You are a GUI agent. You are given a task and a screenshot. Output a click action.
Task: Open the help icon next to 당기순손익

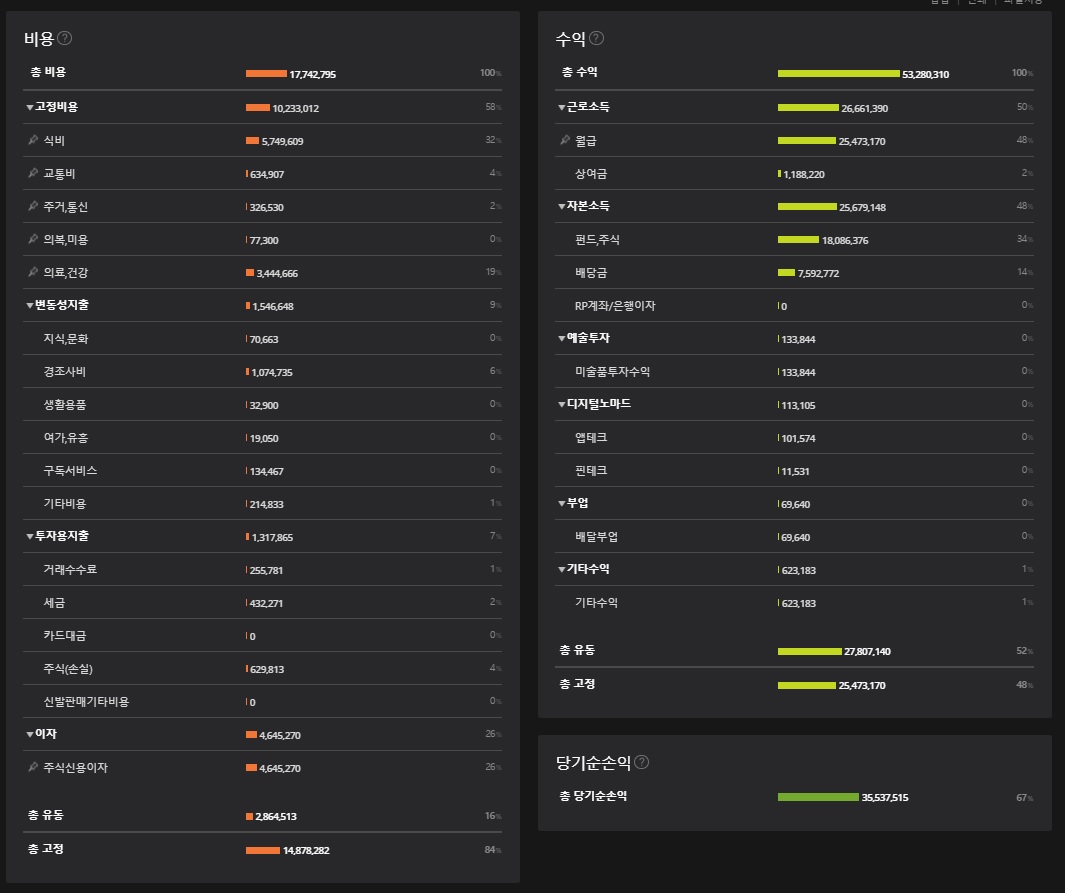(x=641, y=762)
